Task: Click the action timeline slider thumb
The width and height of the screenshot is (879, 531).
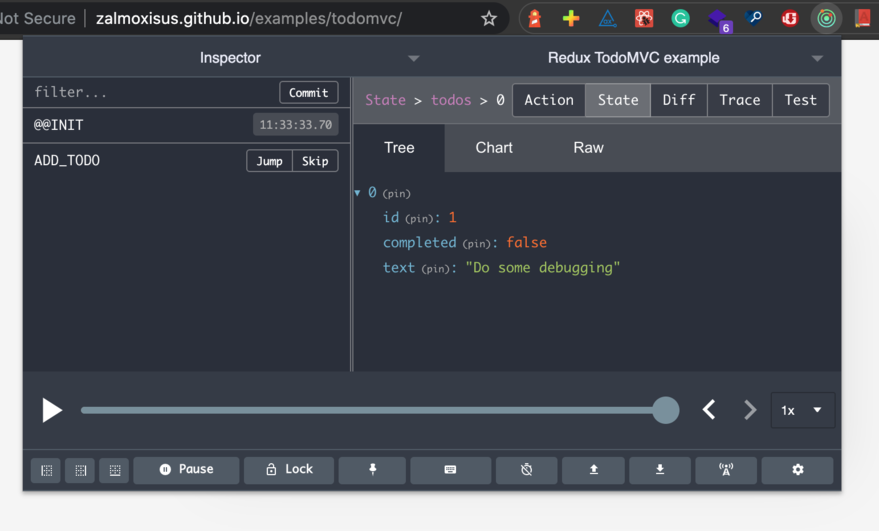Action: (x=665, y=410)
